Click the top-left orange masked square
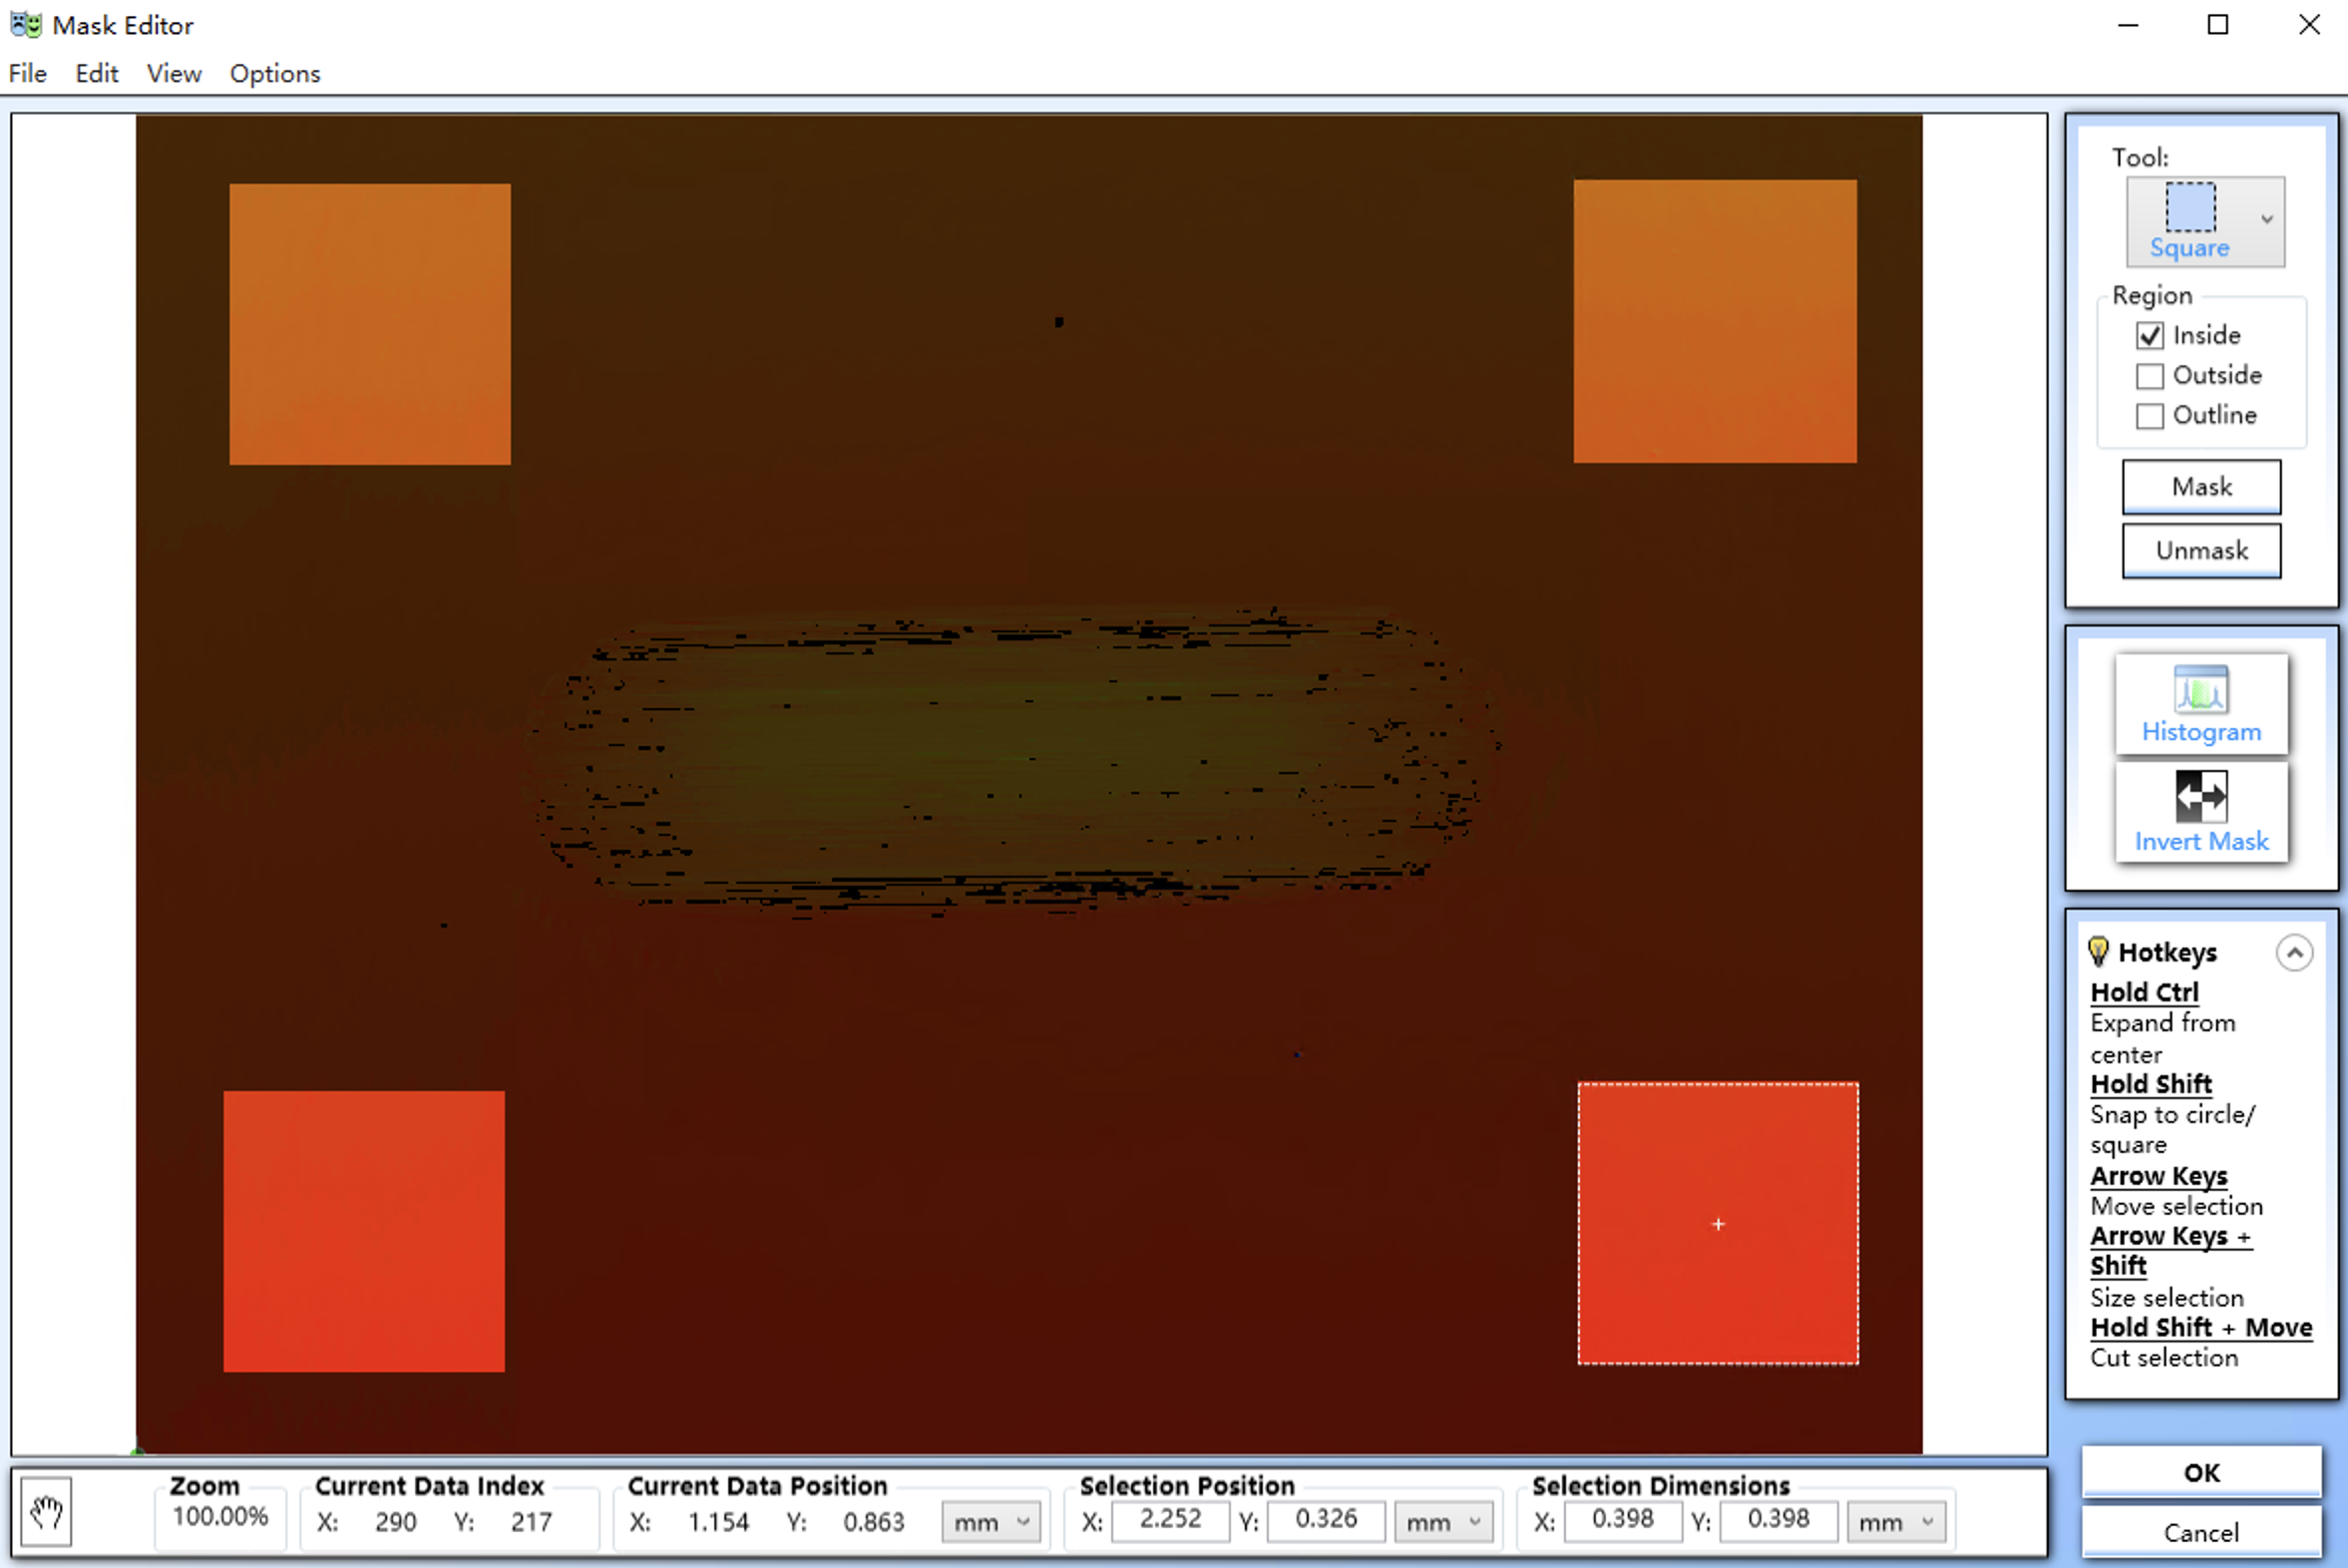 [369, 323]
